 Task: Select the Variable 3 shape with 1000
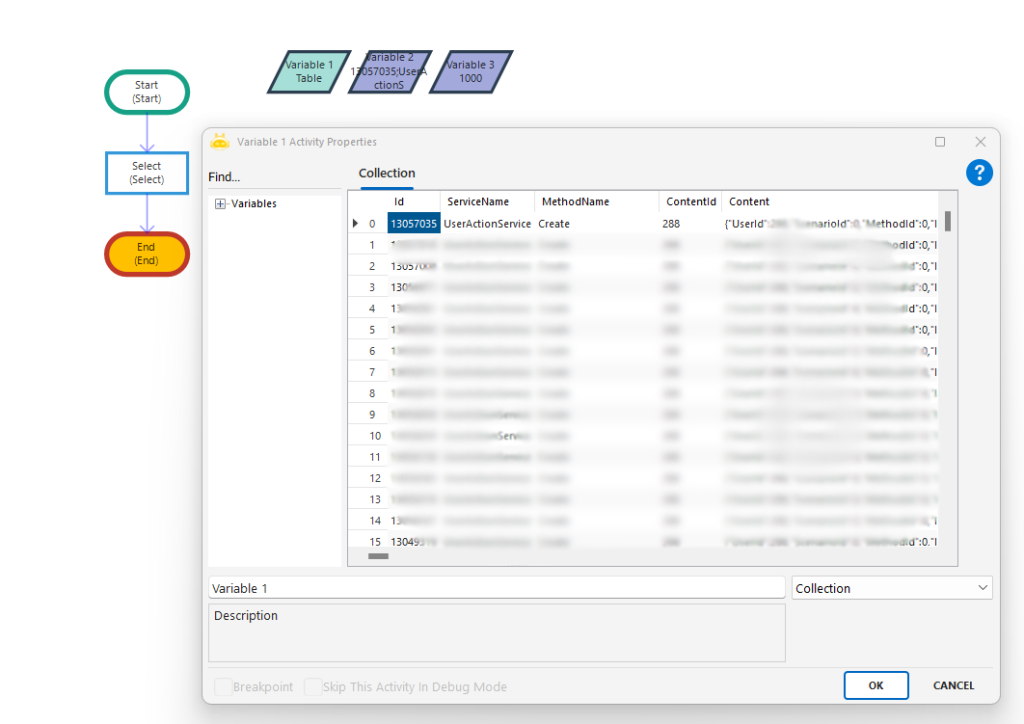click(x=470, y=72)
